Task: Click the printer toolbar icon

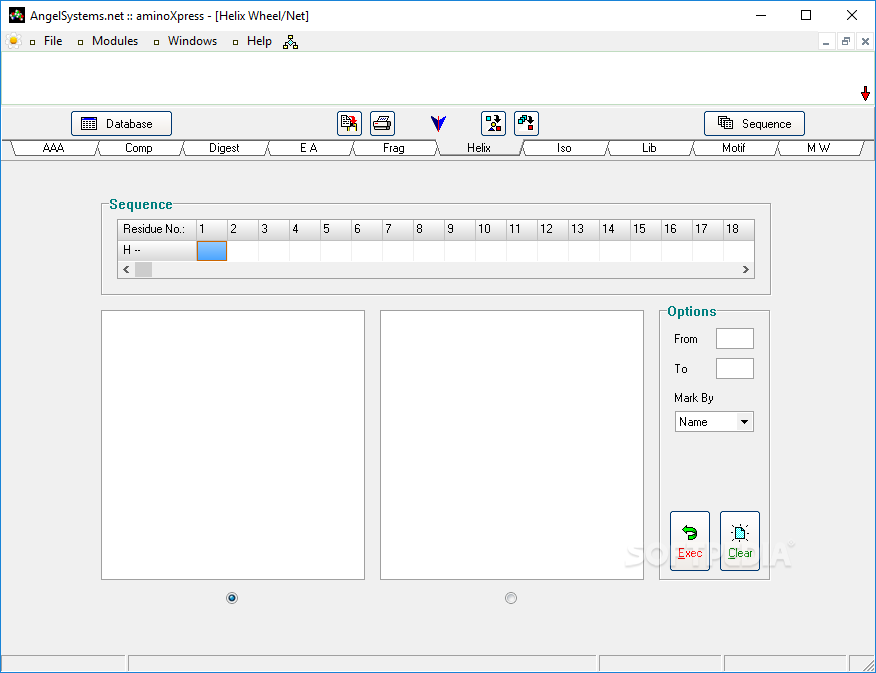Action: (382, 123)
